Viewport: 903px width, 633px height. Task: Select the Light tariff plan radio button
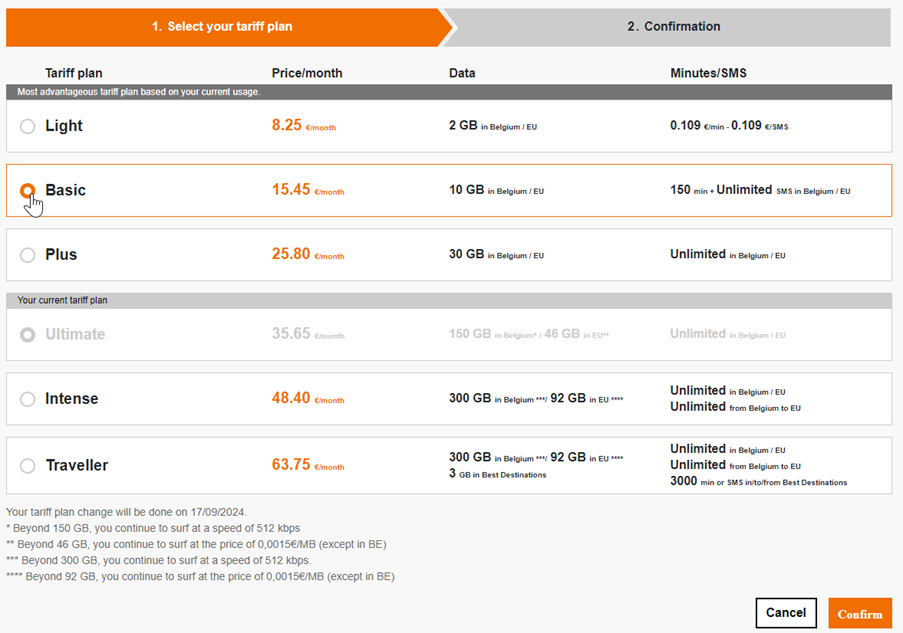[x=28, y=126]
